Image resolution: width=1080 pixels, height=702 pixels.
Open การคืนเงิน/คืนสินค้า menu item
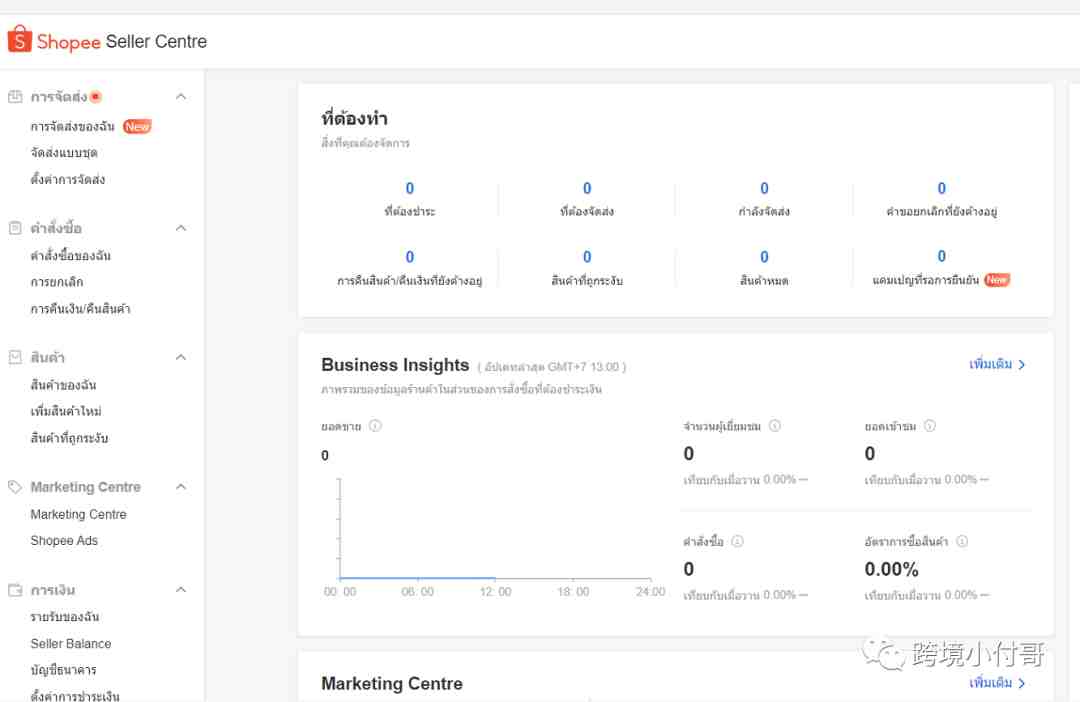tap(81, 309)
